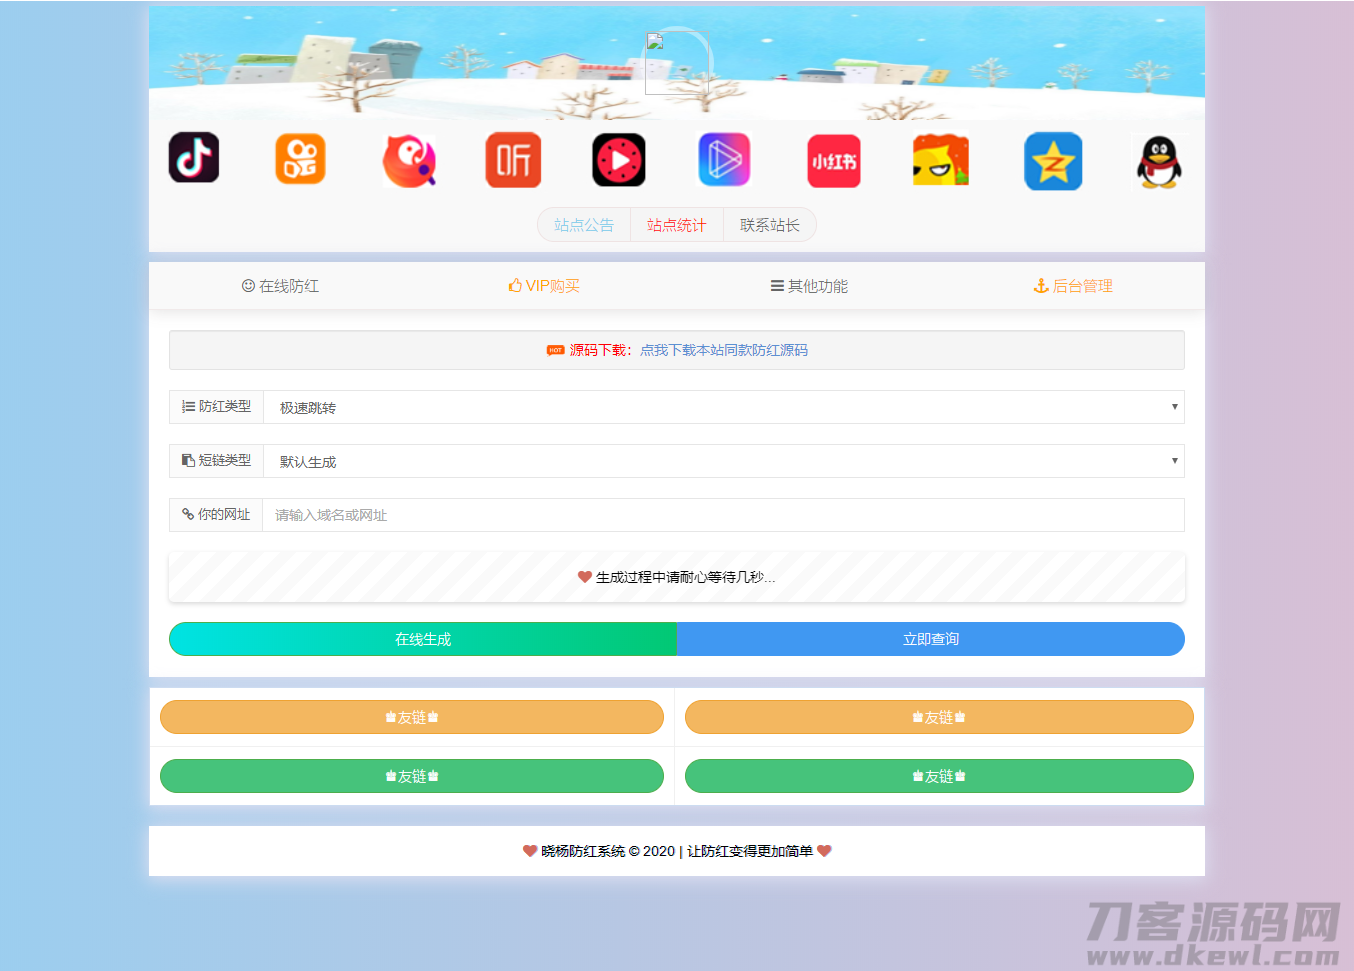This screenshot has width=1354, height=971.
Task: Open the QQ Zone star icon
Action: (x=1053, y=160)
